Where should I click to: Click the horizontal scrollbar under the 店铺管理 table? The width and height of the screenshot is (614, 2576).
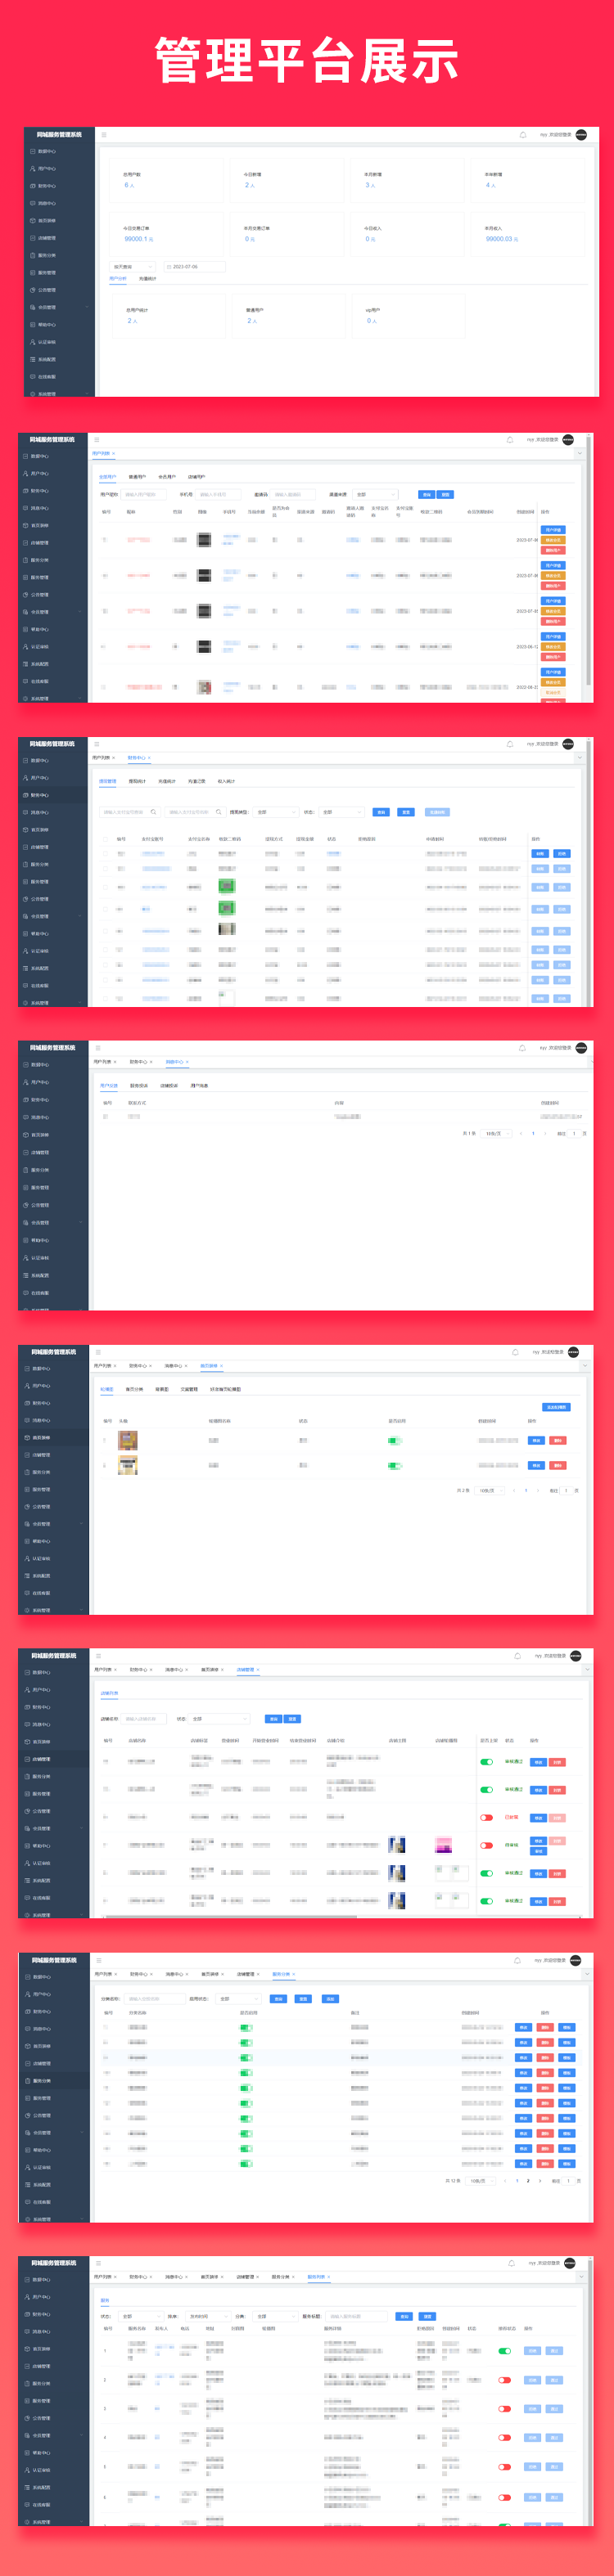(230, 1917)
